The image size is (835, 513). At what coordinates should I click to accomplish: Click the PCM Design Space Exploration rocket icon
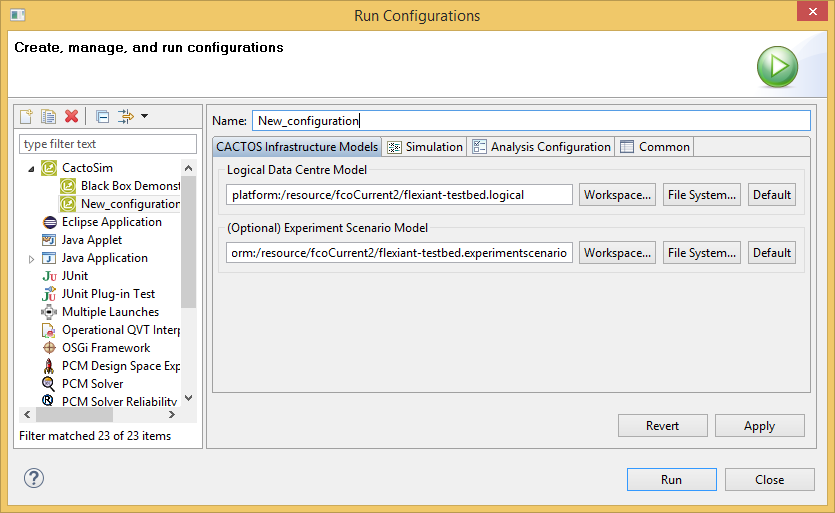pos(49,366)
